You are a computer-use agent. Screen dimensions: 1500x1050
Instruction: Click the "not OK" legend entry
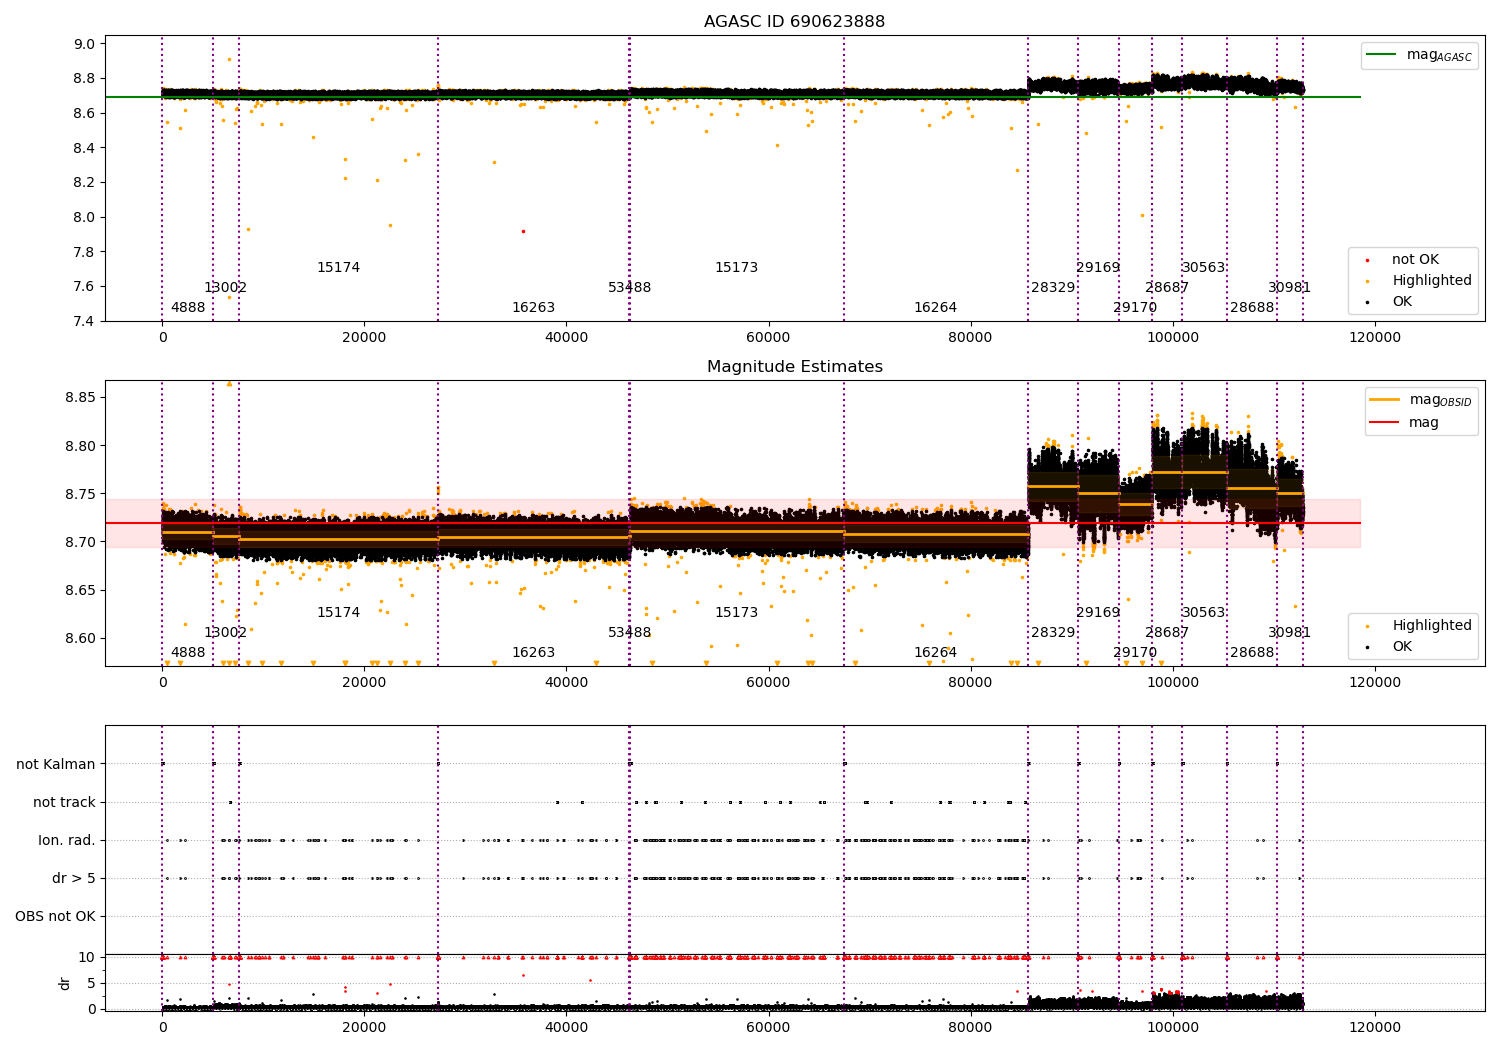[1415, 260]
